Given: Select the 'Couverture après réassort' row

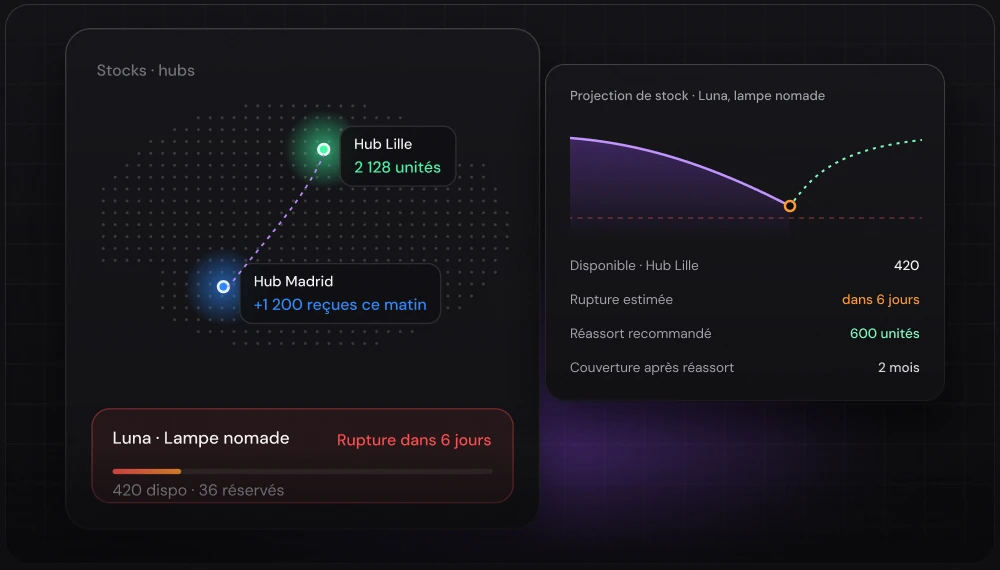Looking at the screenshot, I should click(x=744, y=367).
